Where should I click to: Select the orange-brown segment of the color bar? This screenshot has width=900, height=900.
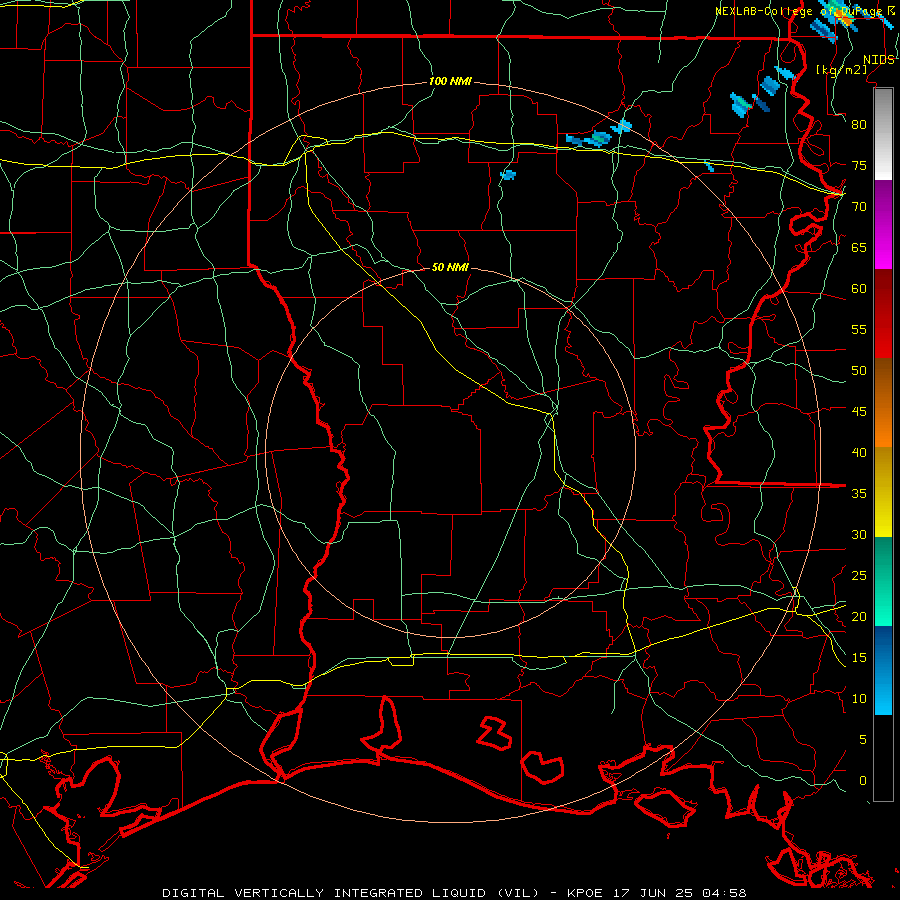click(883, 402)
